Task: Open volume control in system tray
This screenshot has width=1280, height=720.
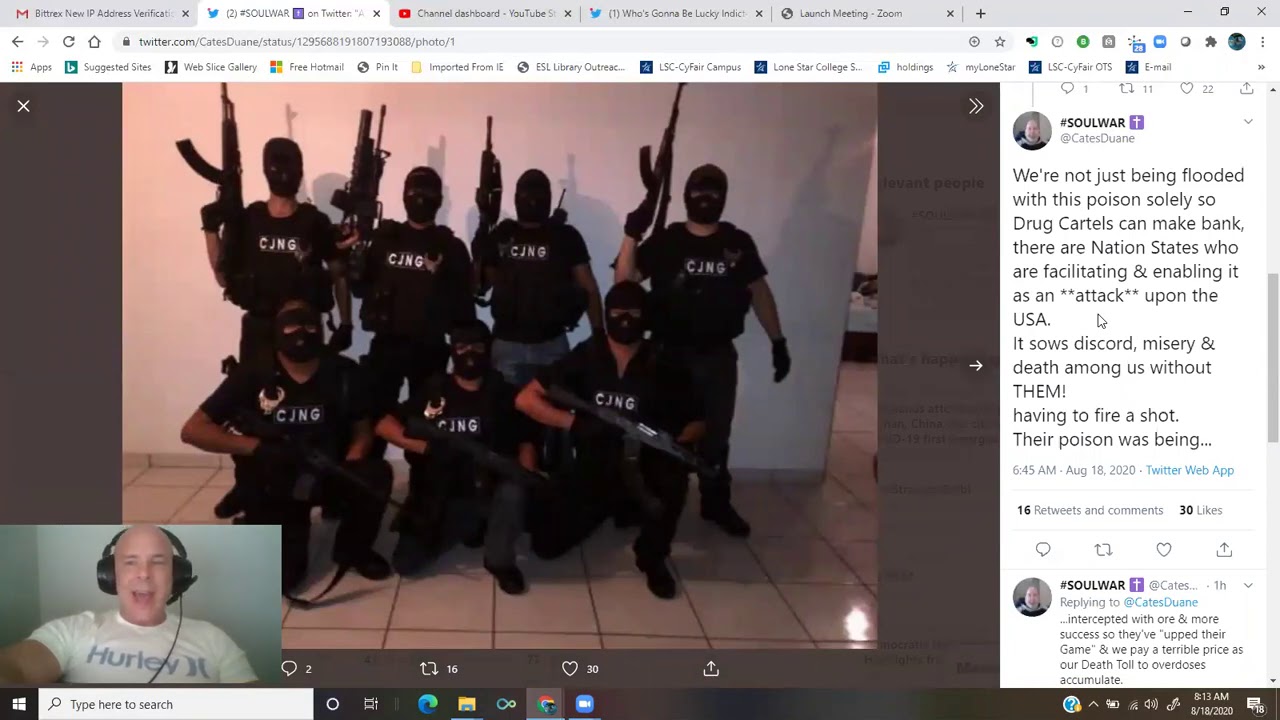Action: tap(1151, 704)
